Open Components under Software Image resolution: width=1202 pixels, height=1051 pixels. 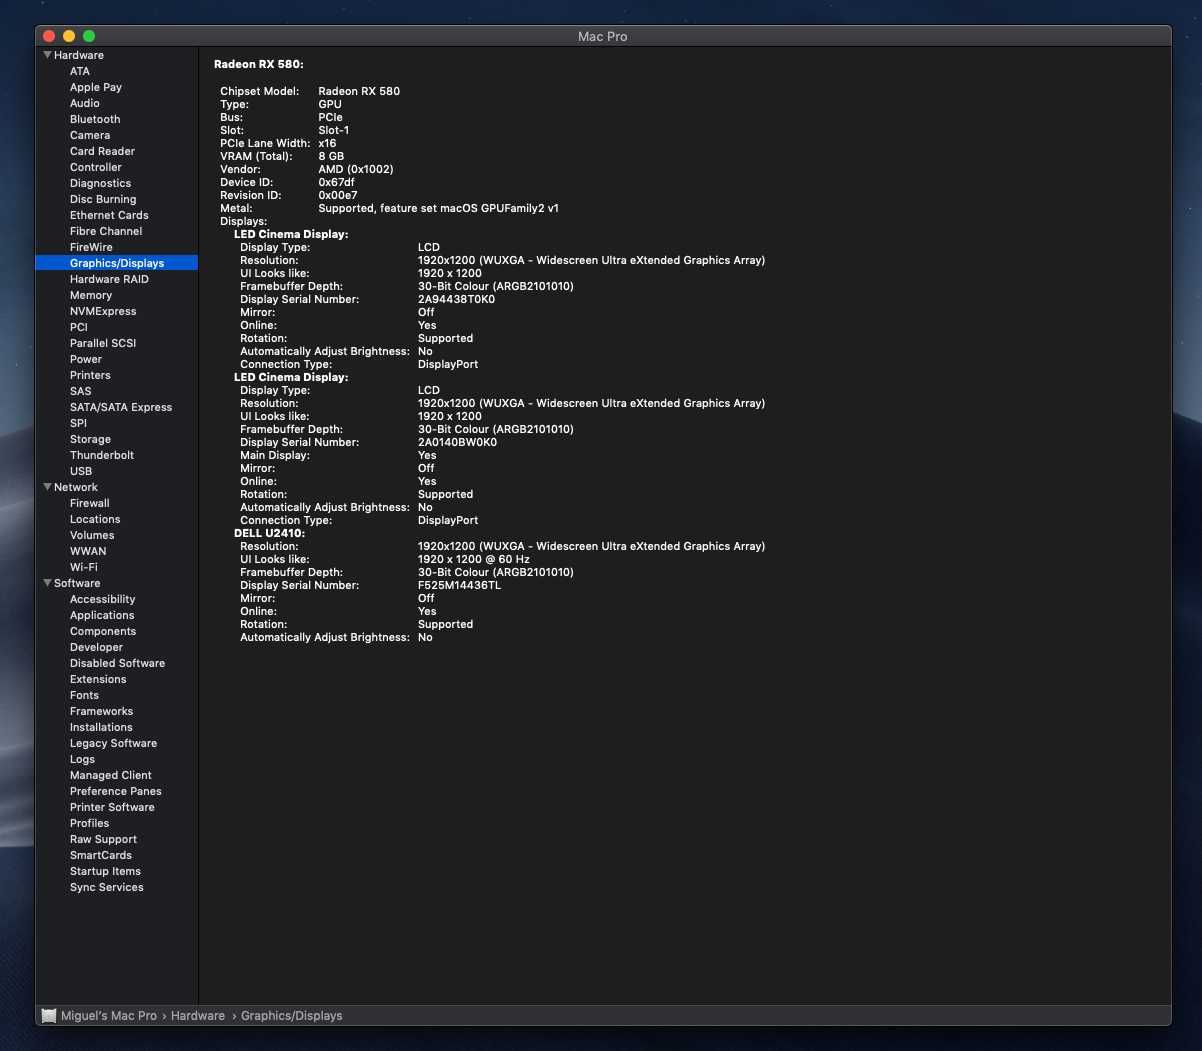103,631
